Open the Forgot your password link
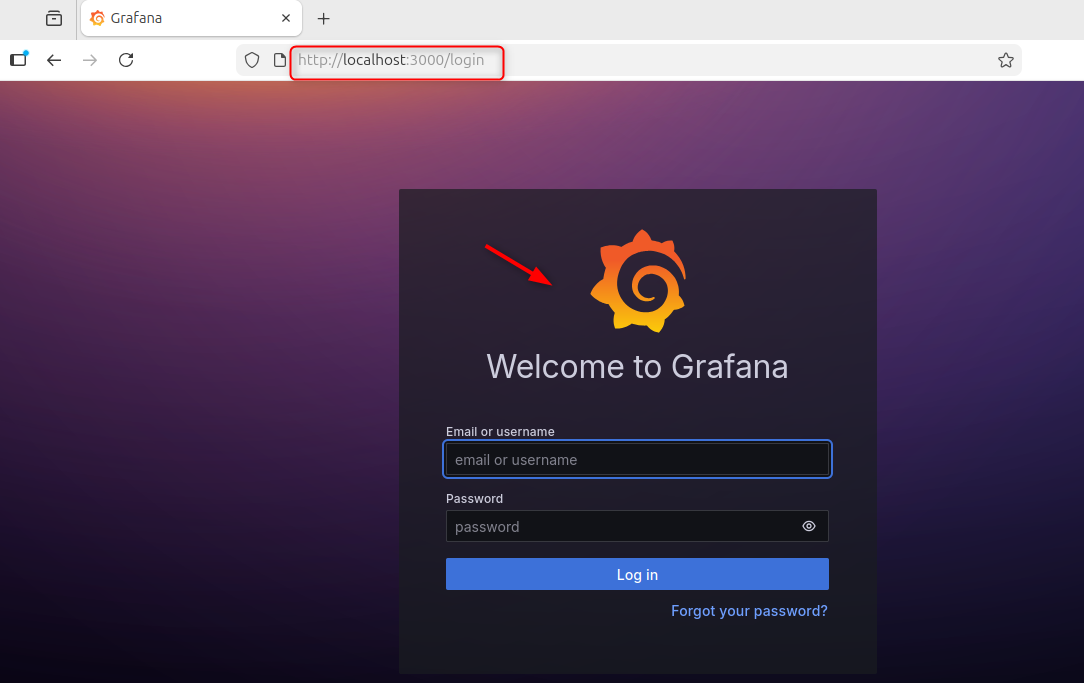Viewport: 1084px width, 683px height. [x=749, y=611]
